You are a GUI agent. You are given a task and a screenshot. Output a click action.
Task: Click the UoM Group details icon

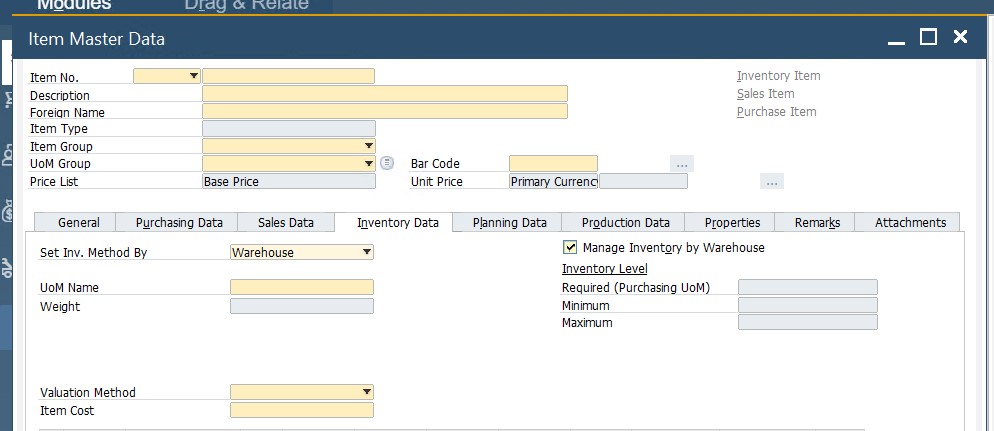388,163
